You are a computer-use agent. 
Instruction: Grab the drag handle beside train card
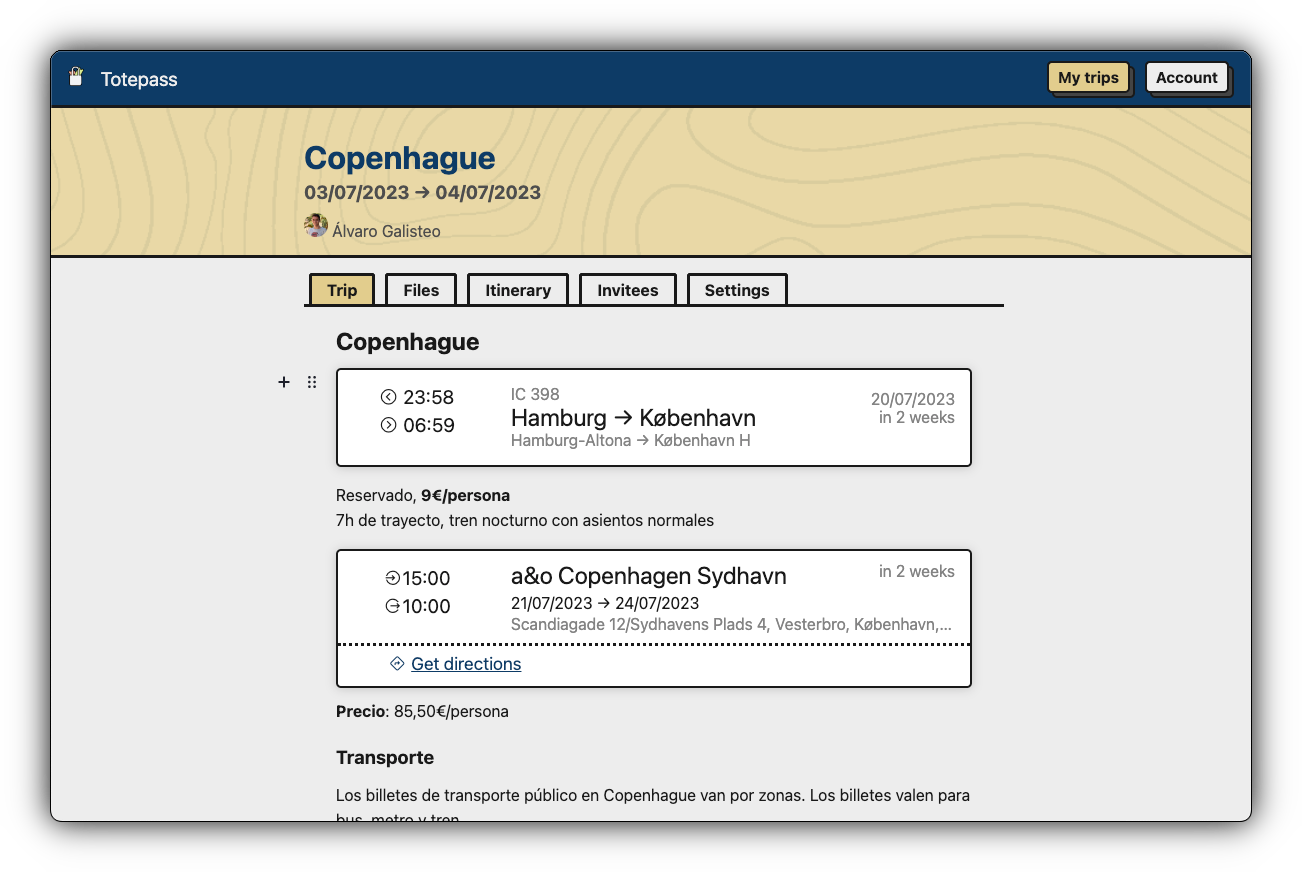click(x=312, y=382)
